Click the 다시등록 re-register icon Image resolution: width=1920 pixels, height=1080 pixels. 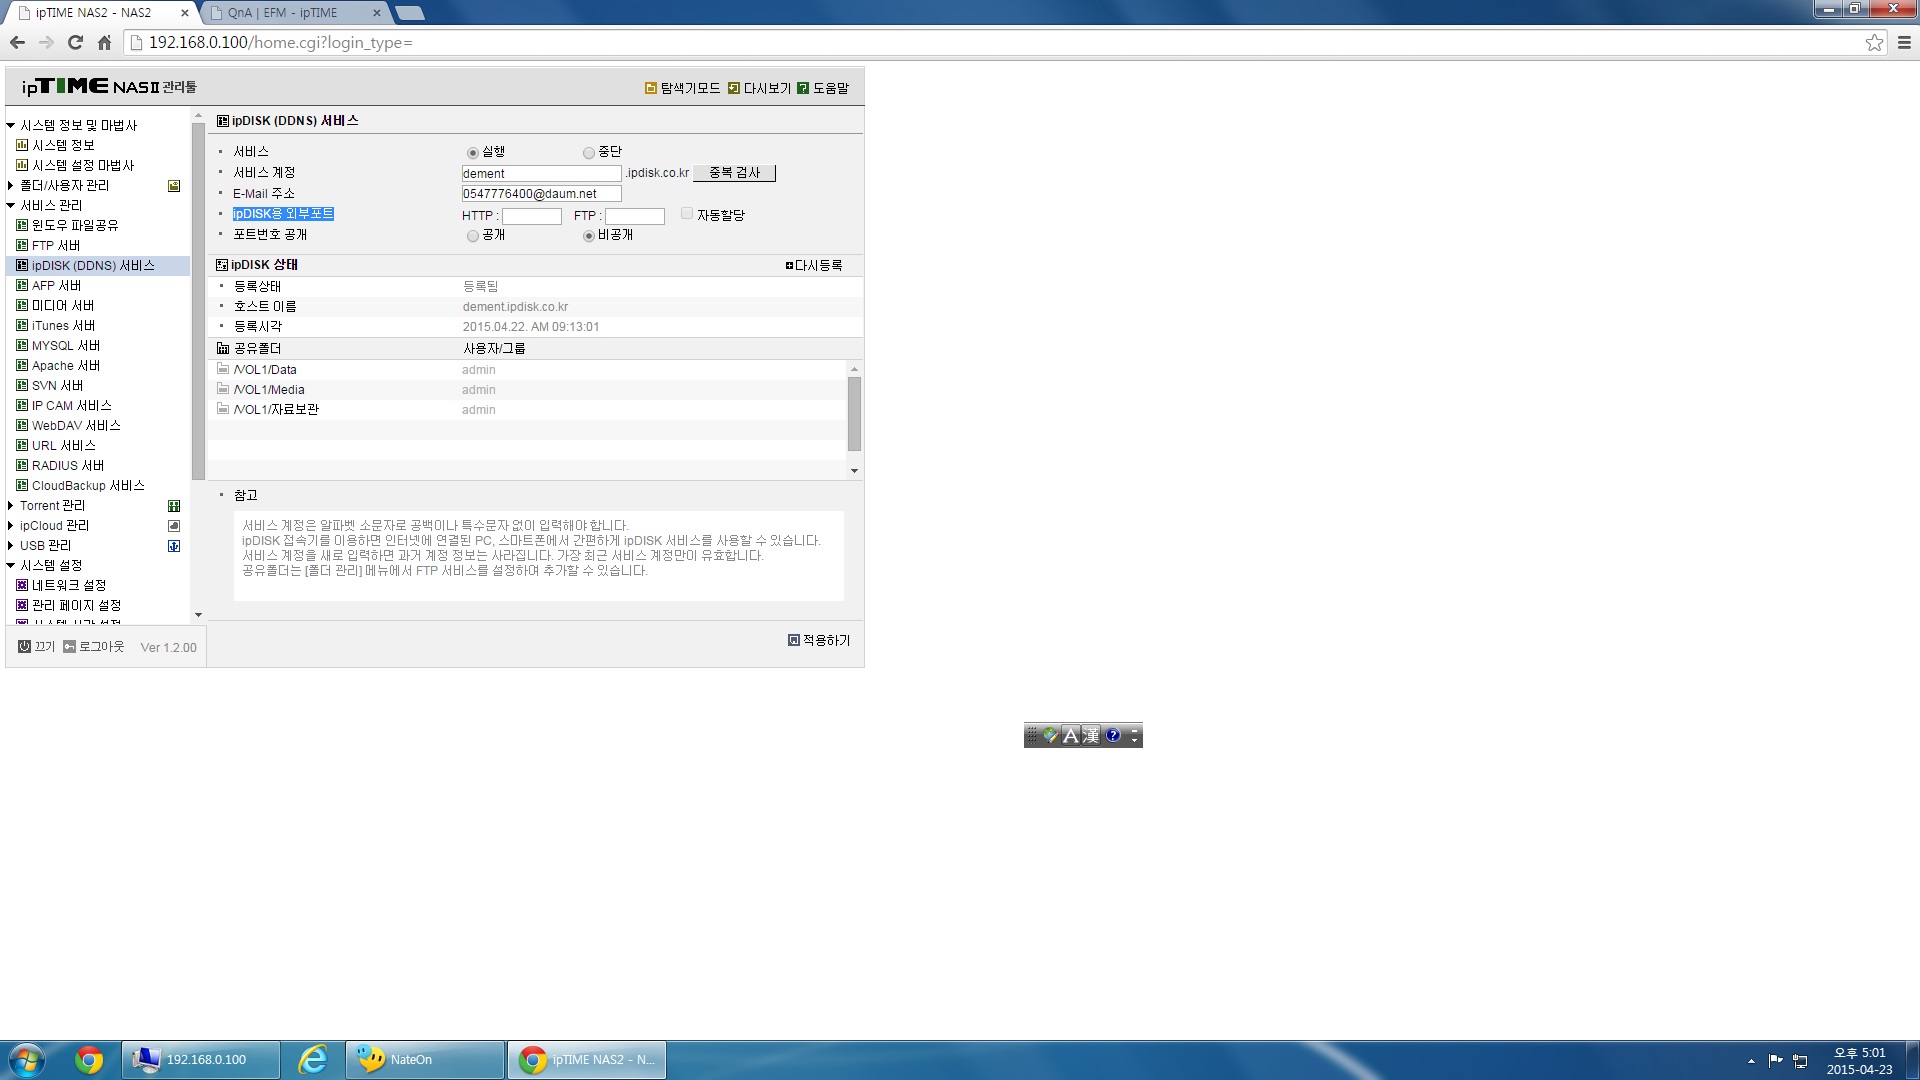789,265
